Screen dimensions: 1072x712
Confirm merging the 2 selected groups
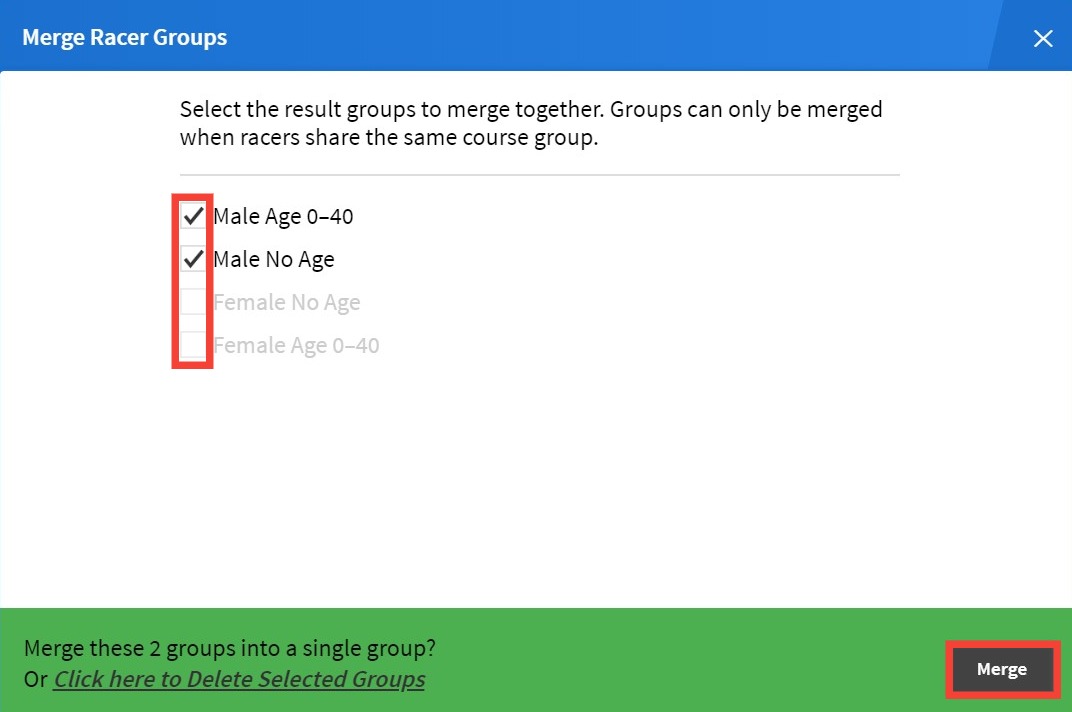pyautogui.click(x=1001, y=669)
